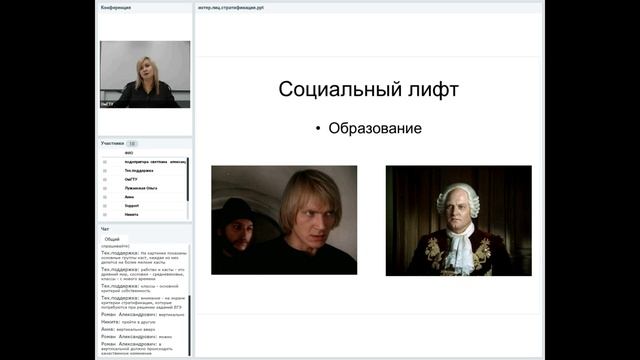640x360 pixels.
Task: Click the slide image of man in wig
Action: pos(459,221)
